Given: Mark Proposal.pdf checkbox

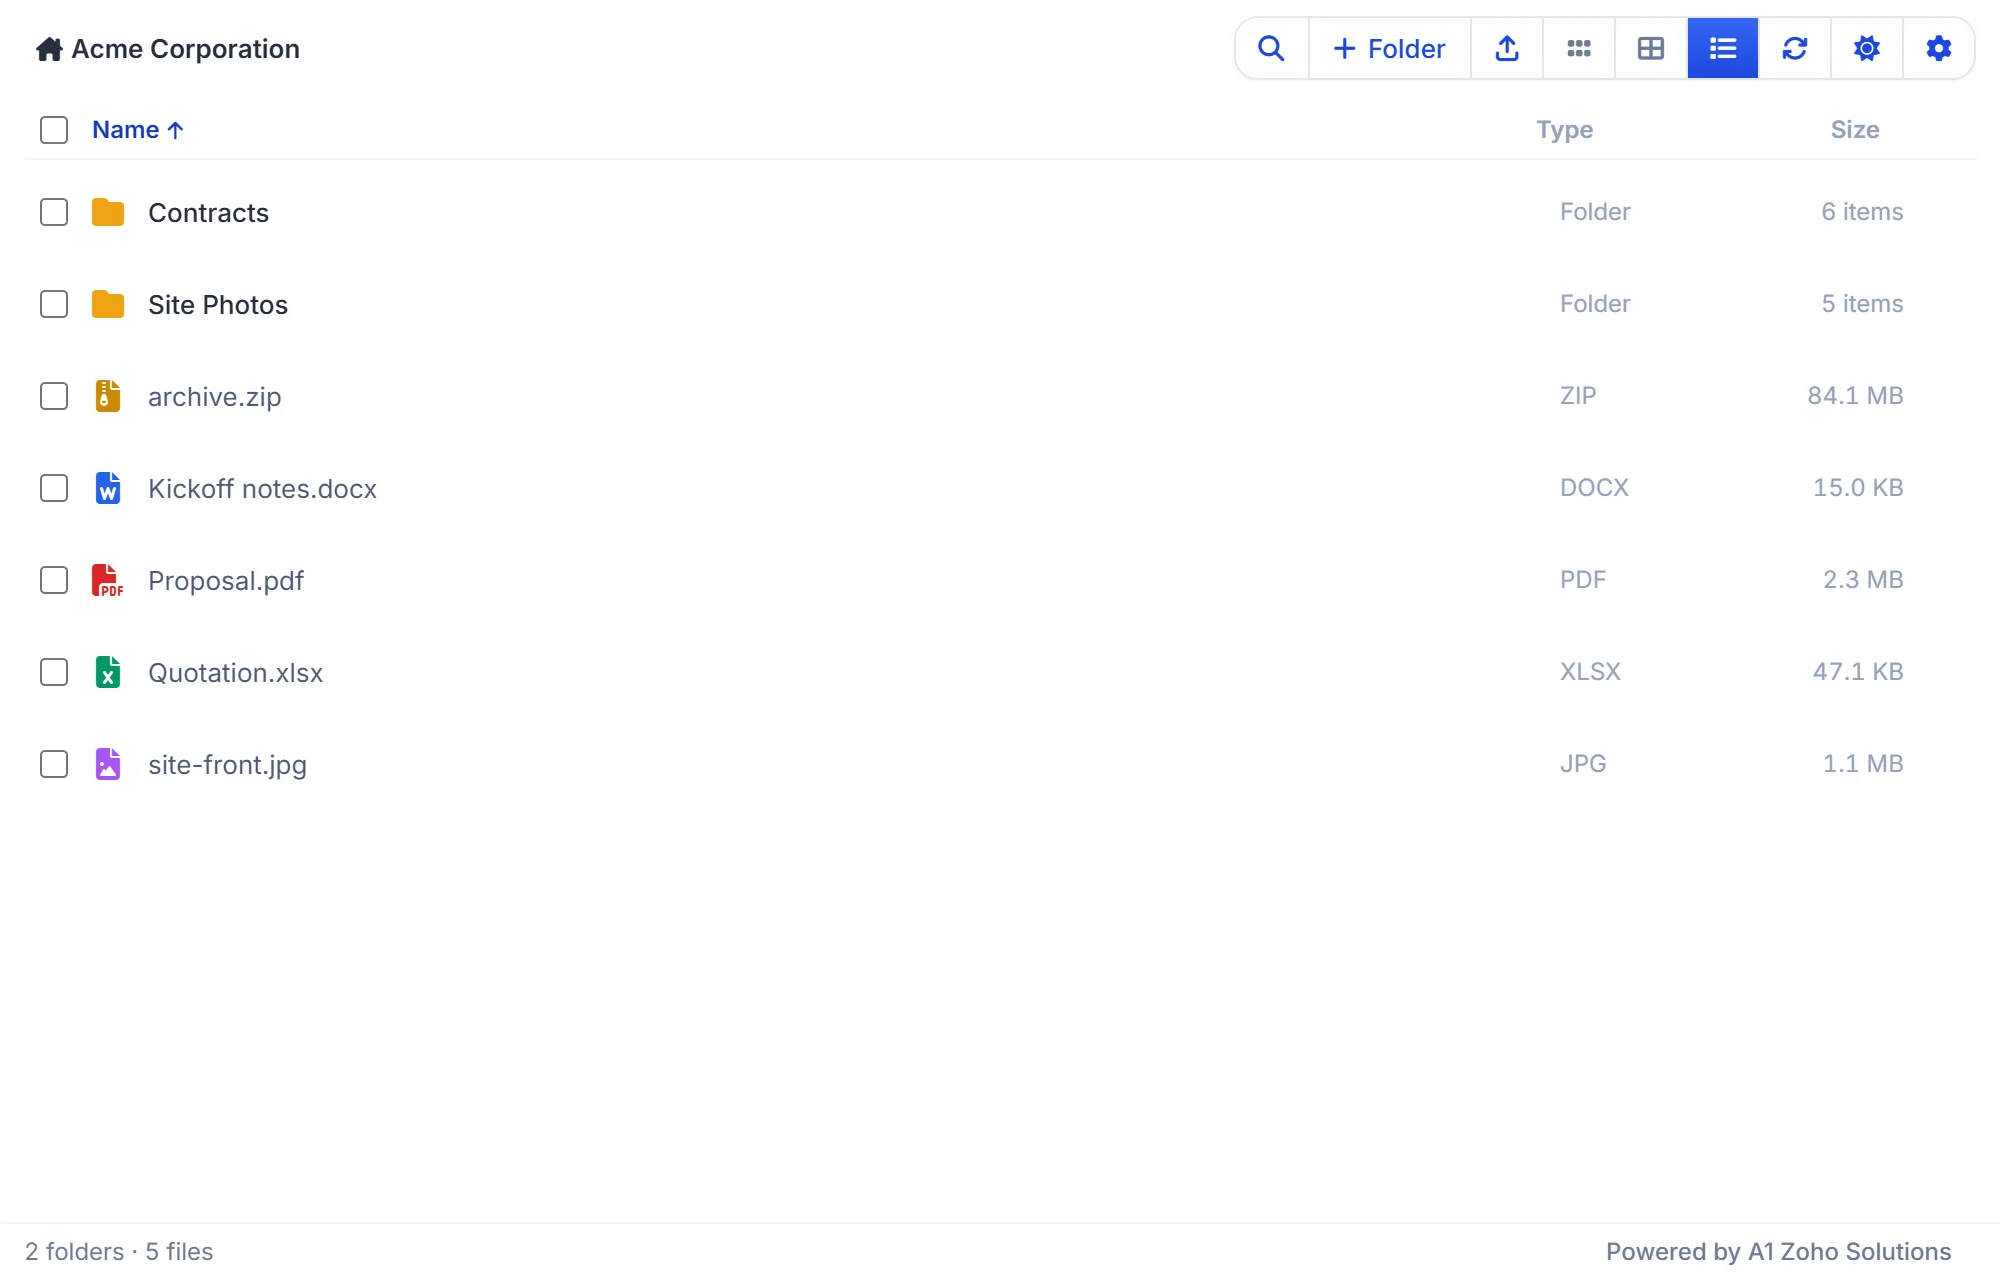Looking at the screenshot, I should (54, 580).
